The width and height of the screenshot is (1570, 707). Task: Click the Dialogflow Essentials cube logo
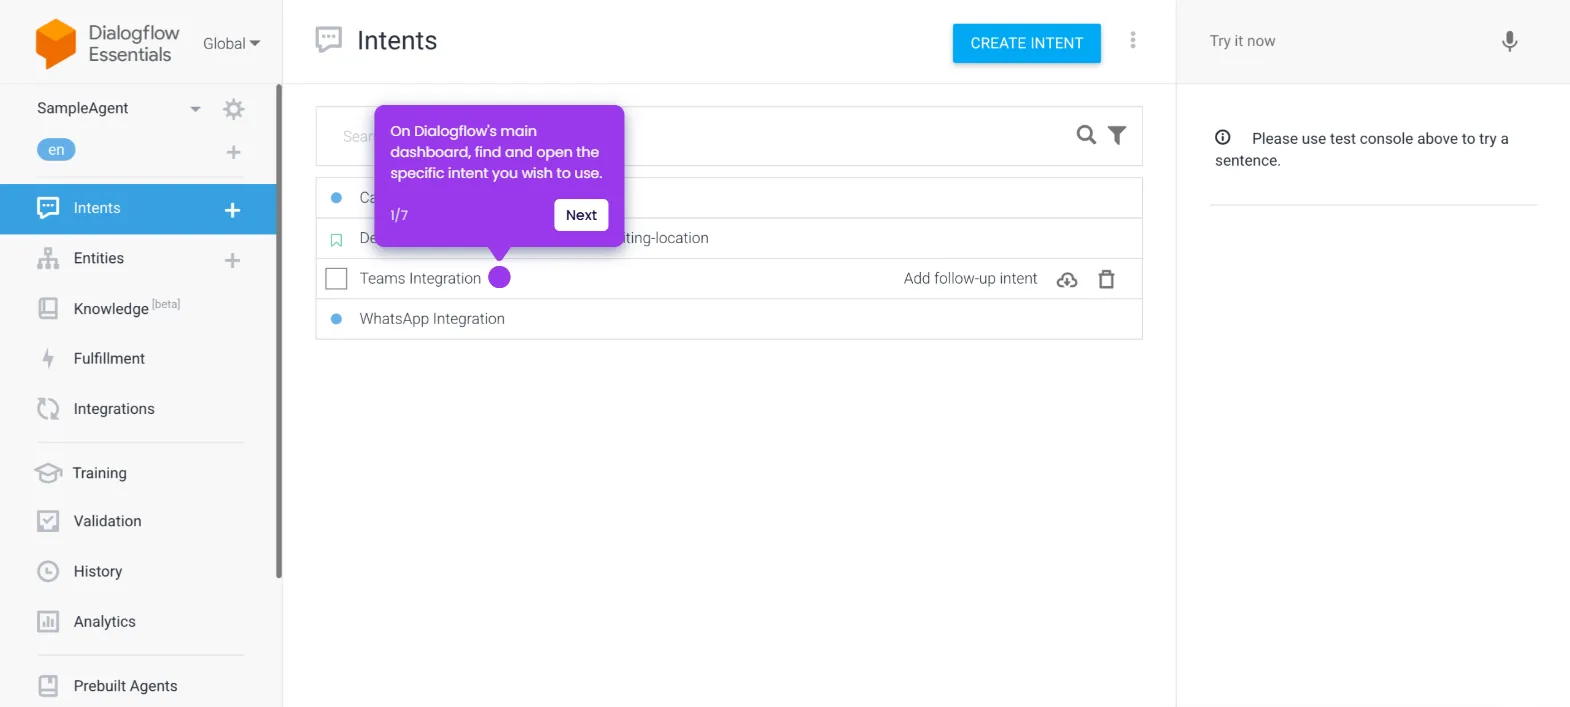[55, 44]
